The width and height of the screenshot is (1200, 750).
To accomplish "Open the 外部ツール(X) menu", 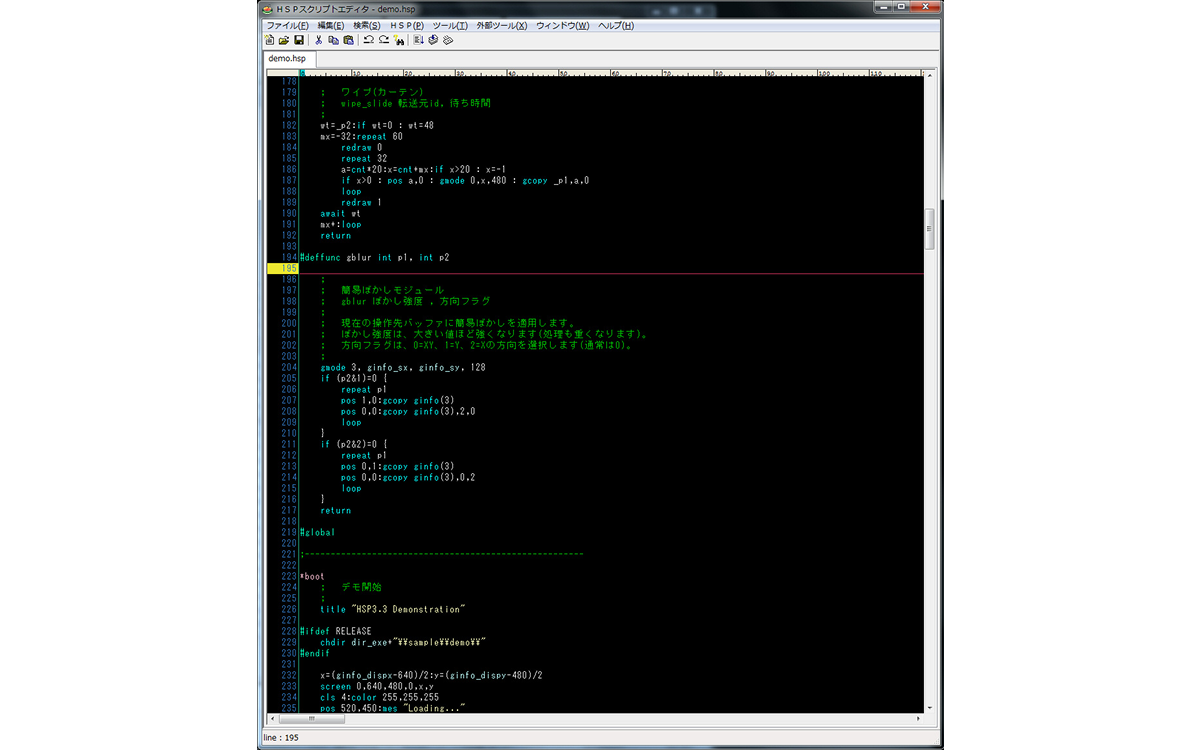I will [x=502, y=25].
